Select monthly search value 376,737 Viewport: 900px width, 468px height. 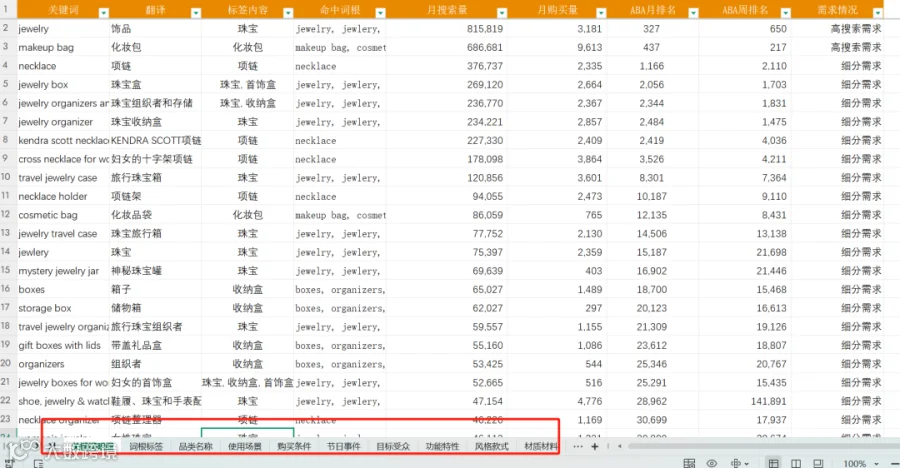pyautogui.click(x=447, y=65)
